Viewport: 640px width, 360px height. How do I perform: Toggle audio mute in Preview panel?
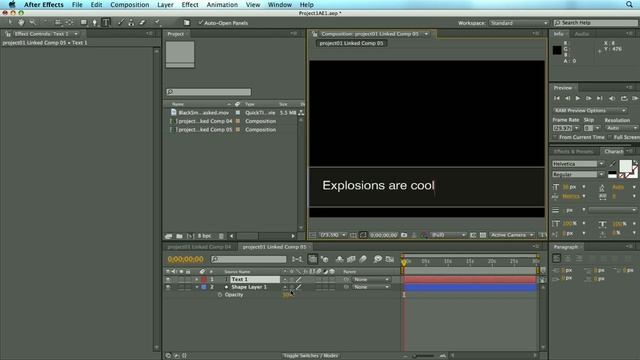[611, 98]
